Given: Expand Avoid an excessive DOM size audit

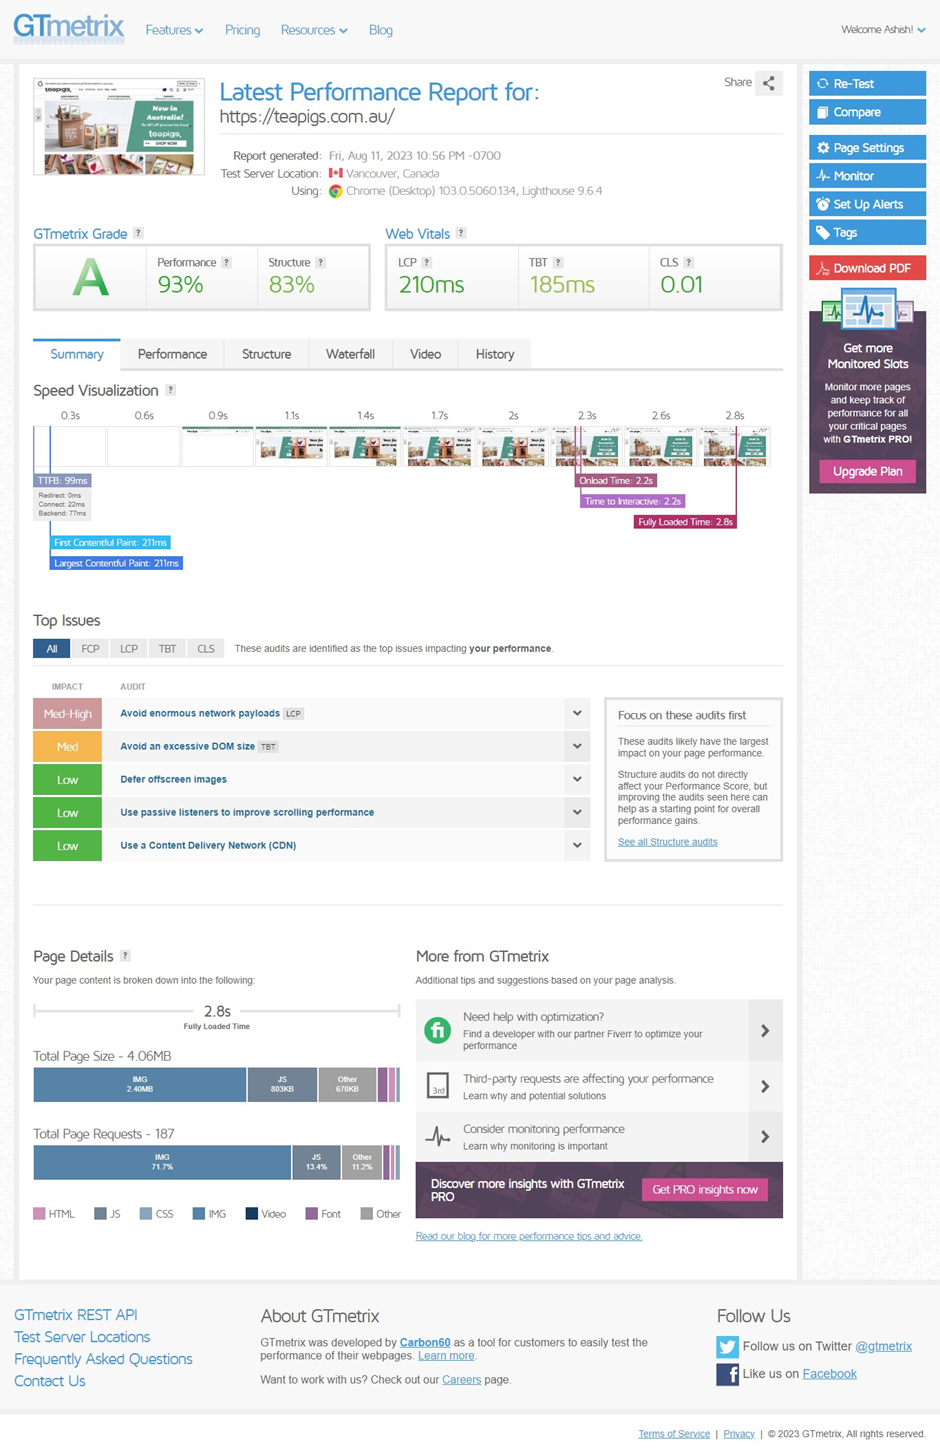Looking at the screenshot, I should 577,746.
